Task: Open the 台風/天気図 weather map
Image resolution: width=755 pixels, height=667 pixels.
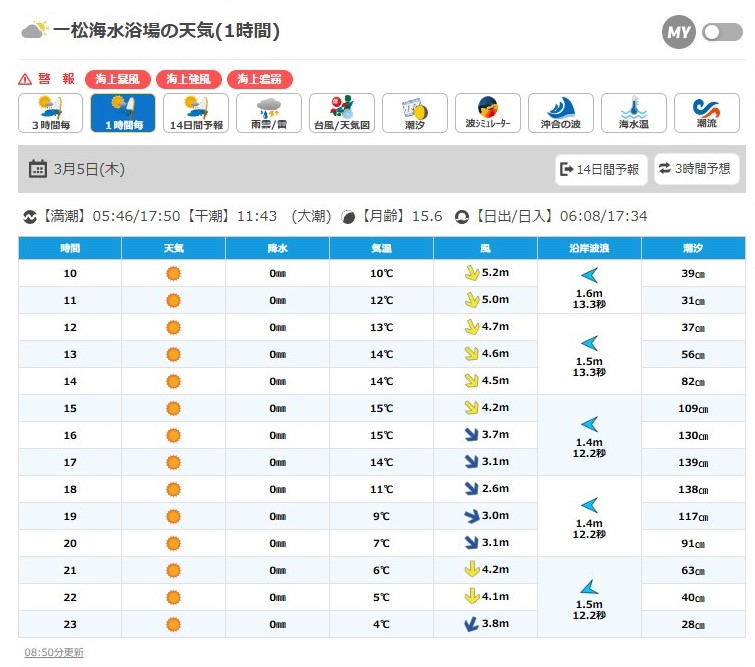Action: click(342, 113)
